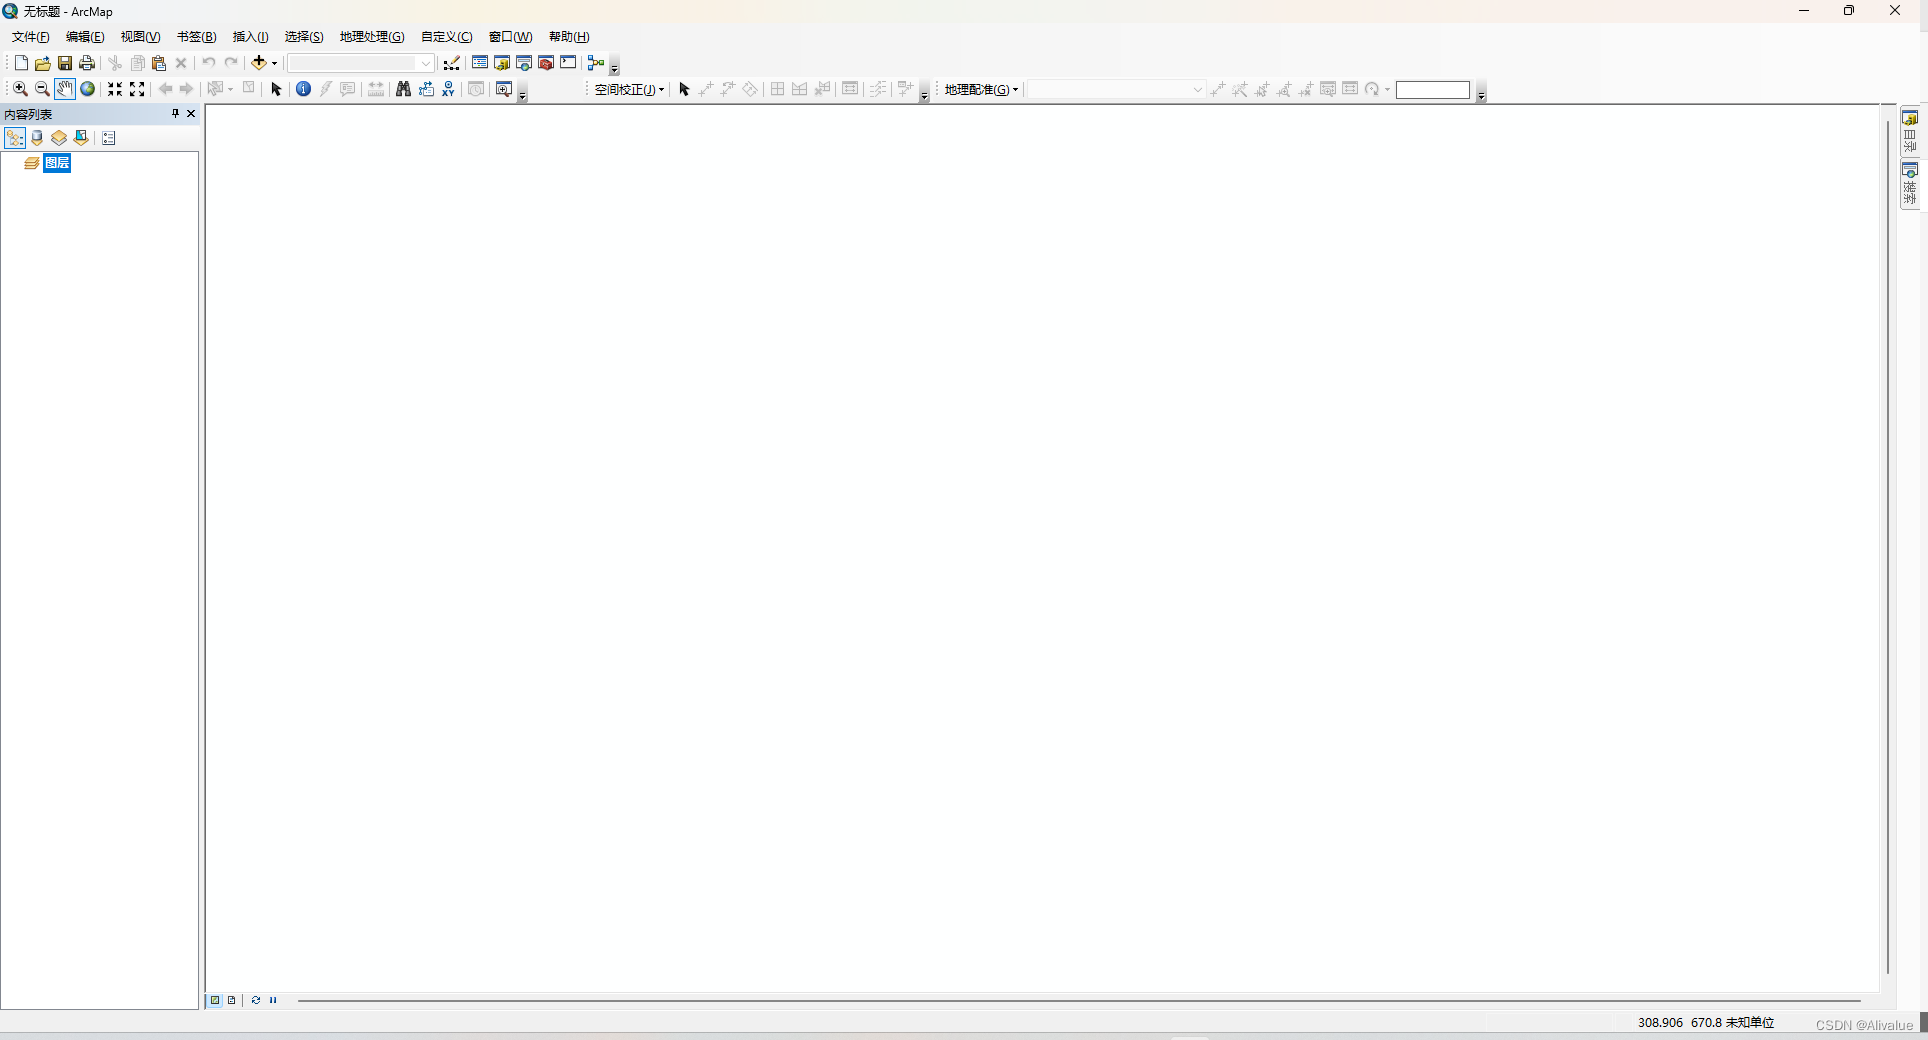Expand the 地理配准(G) dropdown menu
1928x1040 pixels.
click(981, 90)
